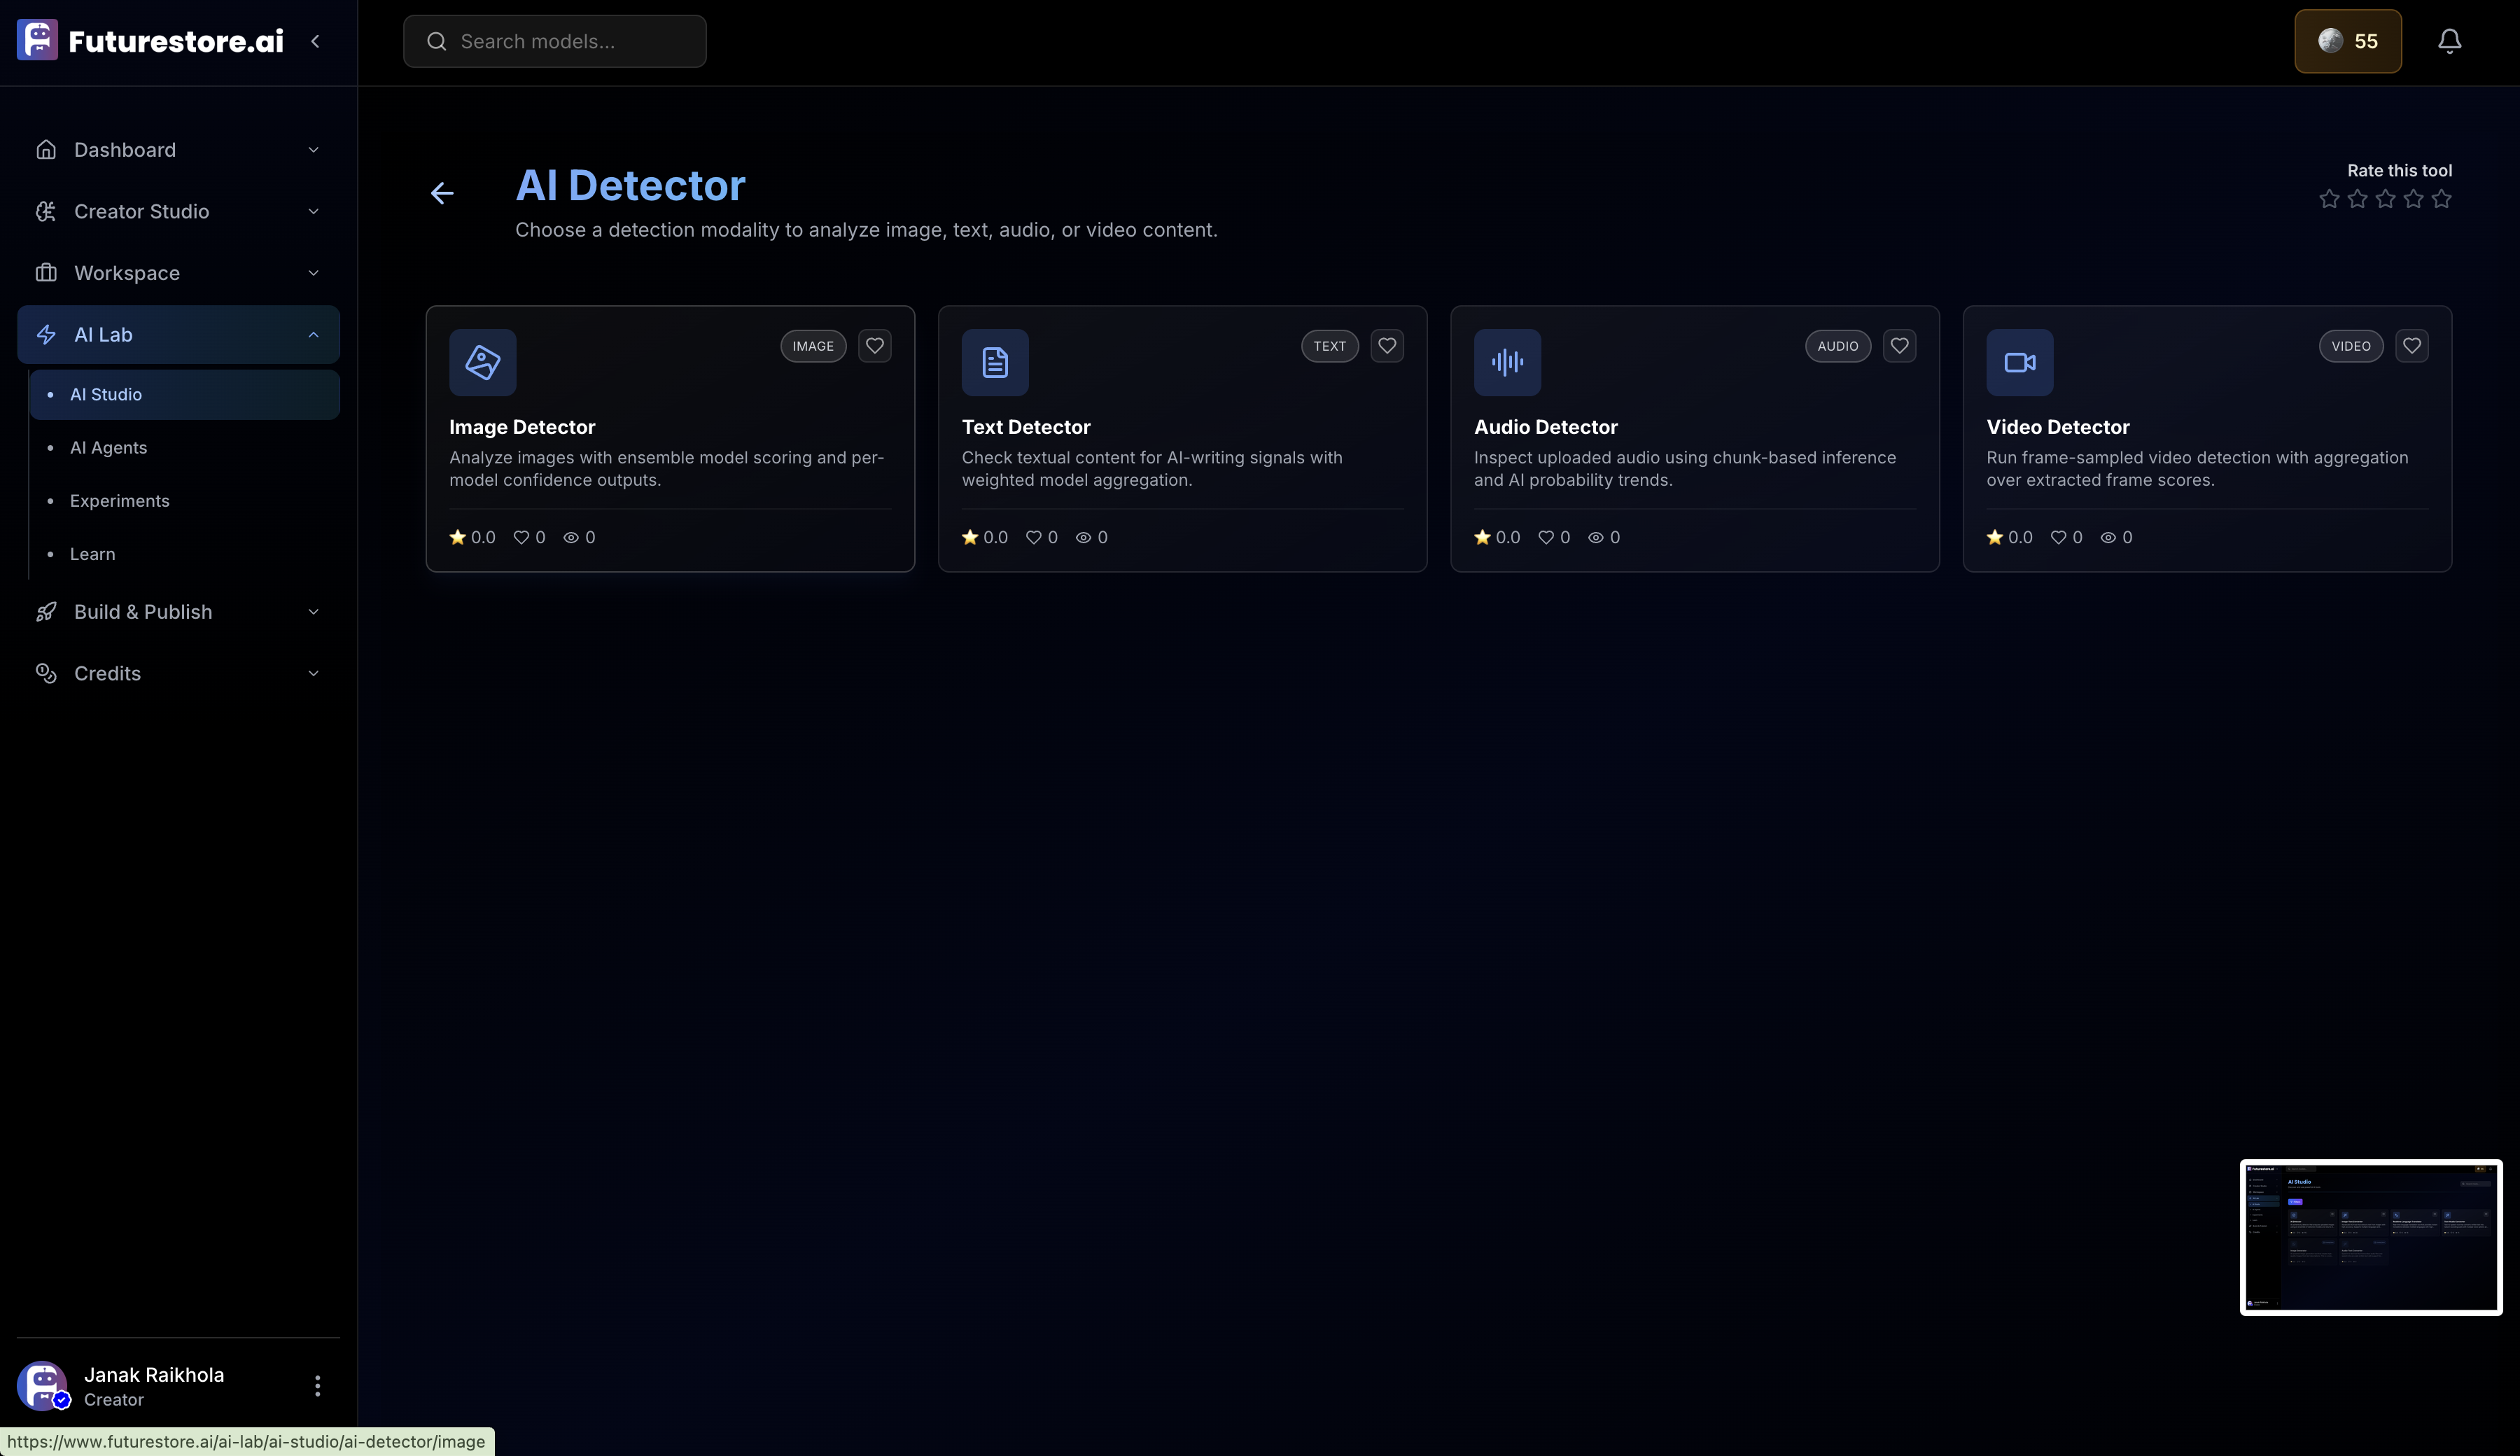2520x1456 pixels.
Task: Favorite the Text Detector with heart
Action: point(1387,346)
